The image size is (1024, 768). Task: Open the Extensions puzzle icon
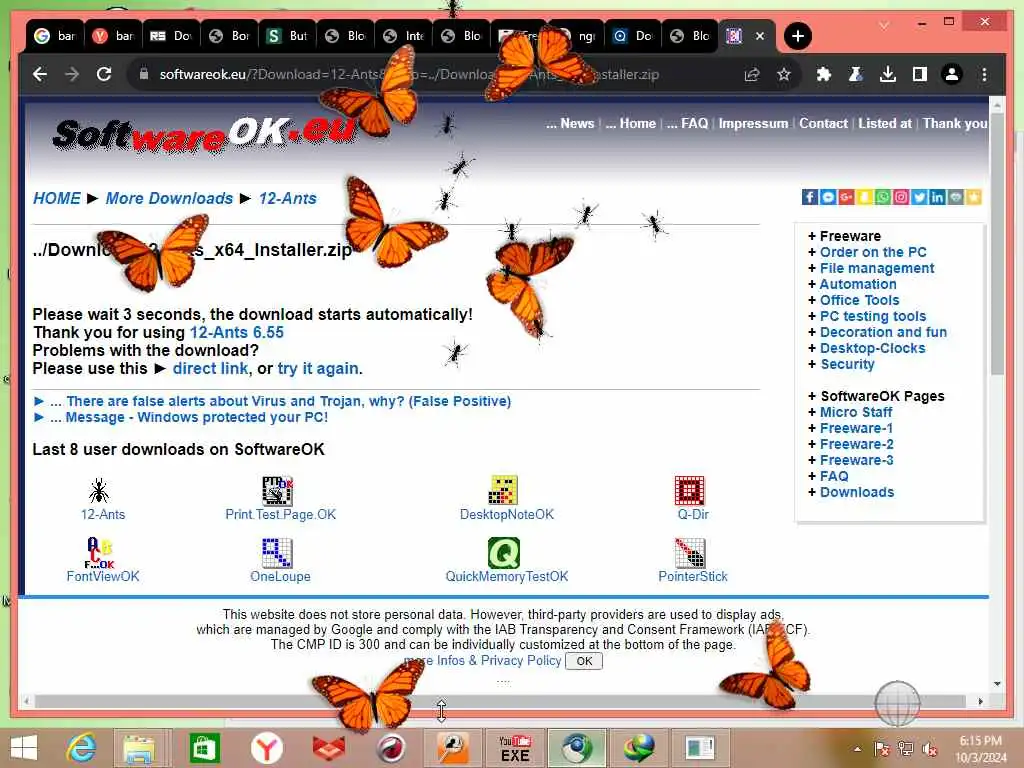click(x=824, y=74)
